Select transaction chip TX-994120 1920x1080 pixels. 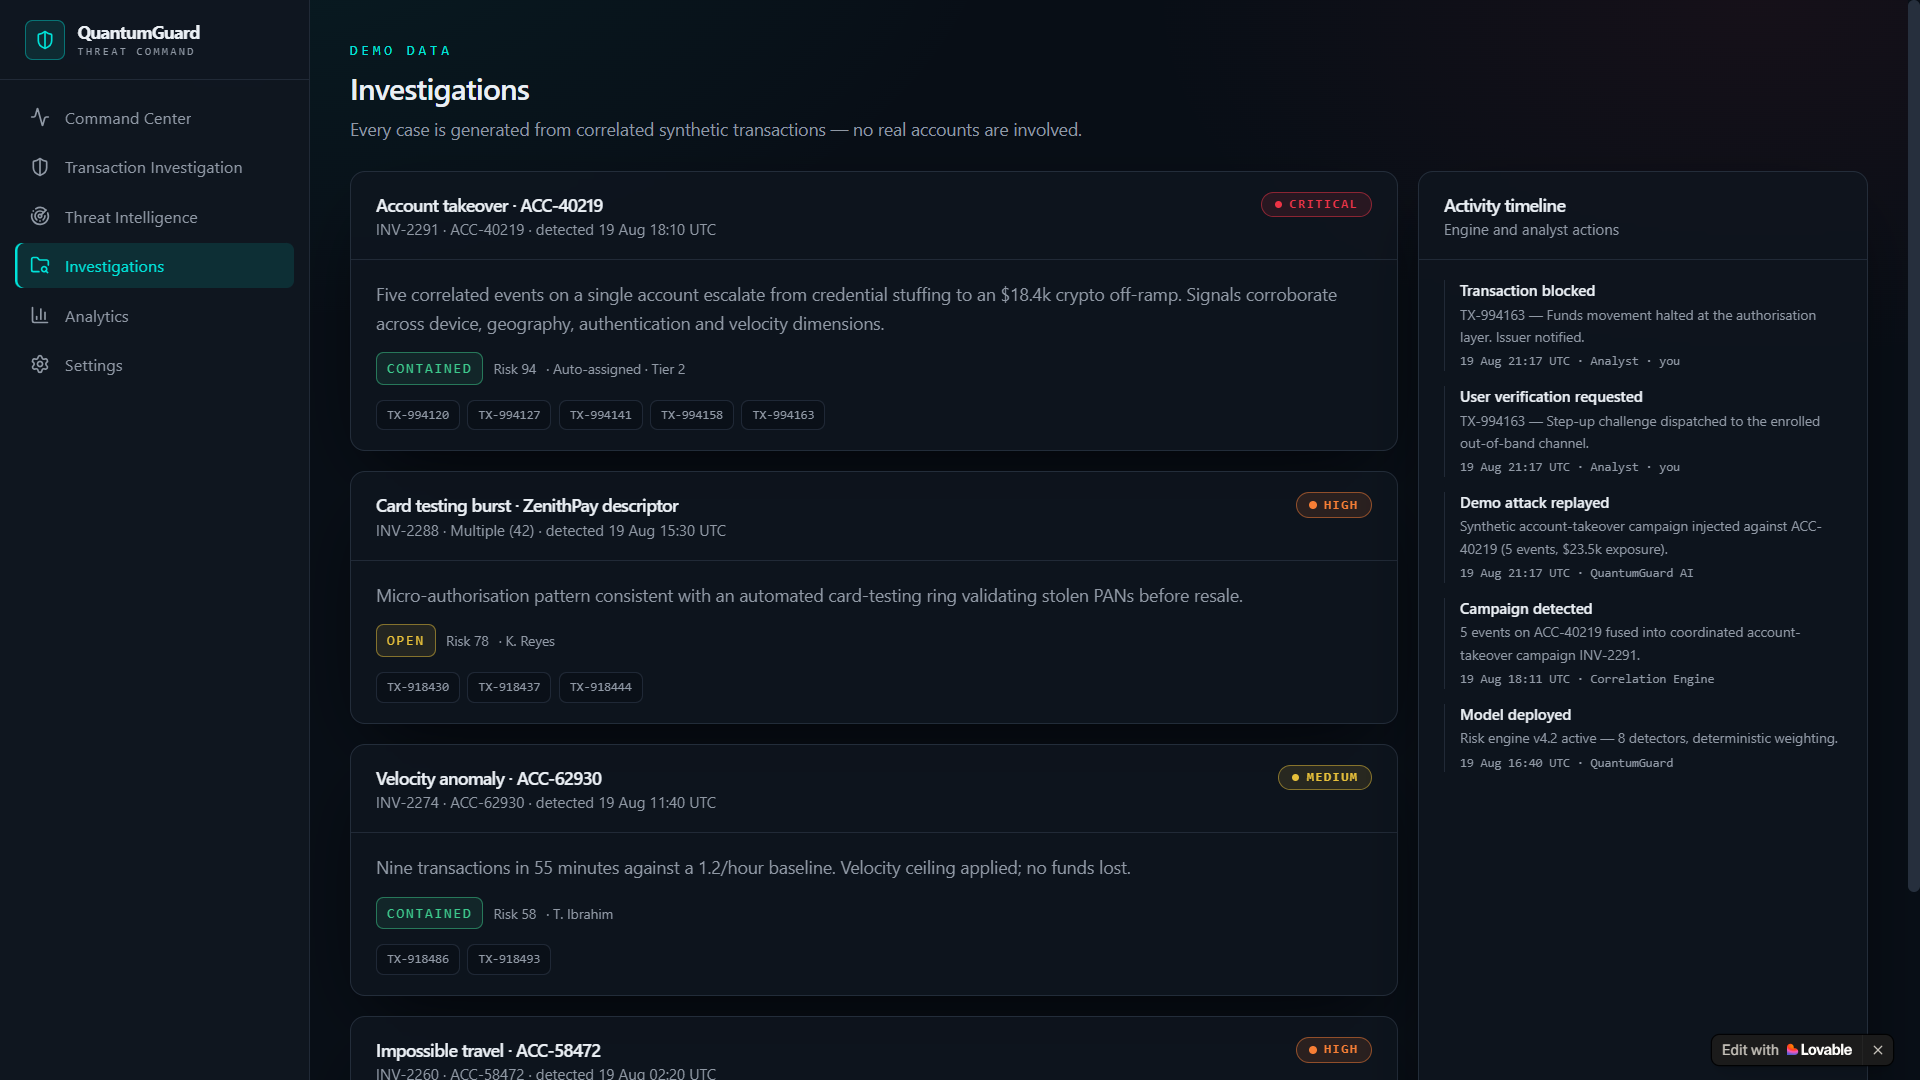pyautogui.click(x=418, y=415)
